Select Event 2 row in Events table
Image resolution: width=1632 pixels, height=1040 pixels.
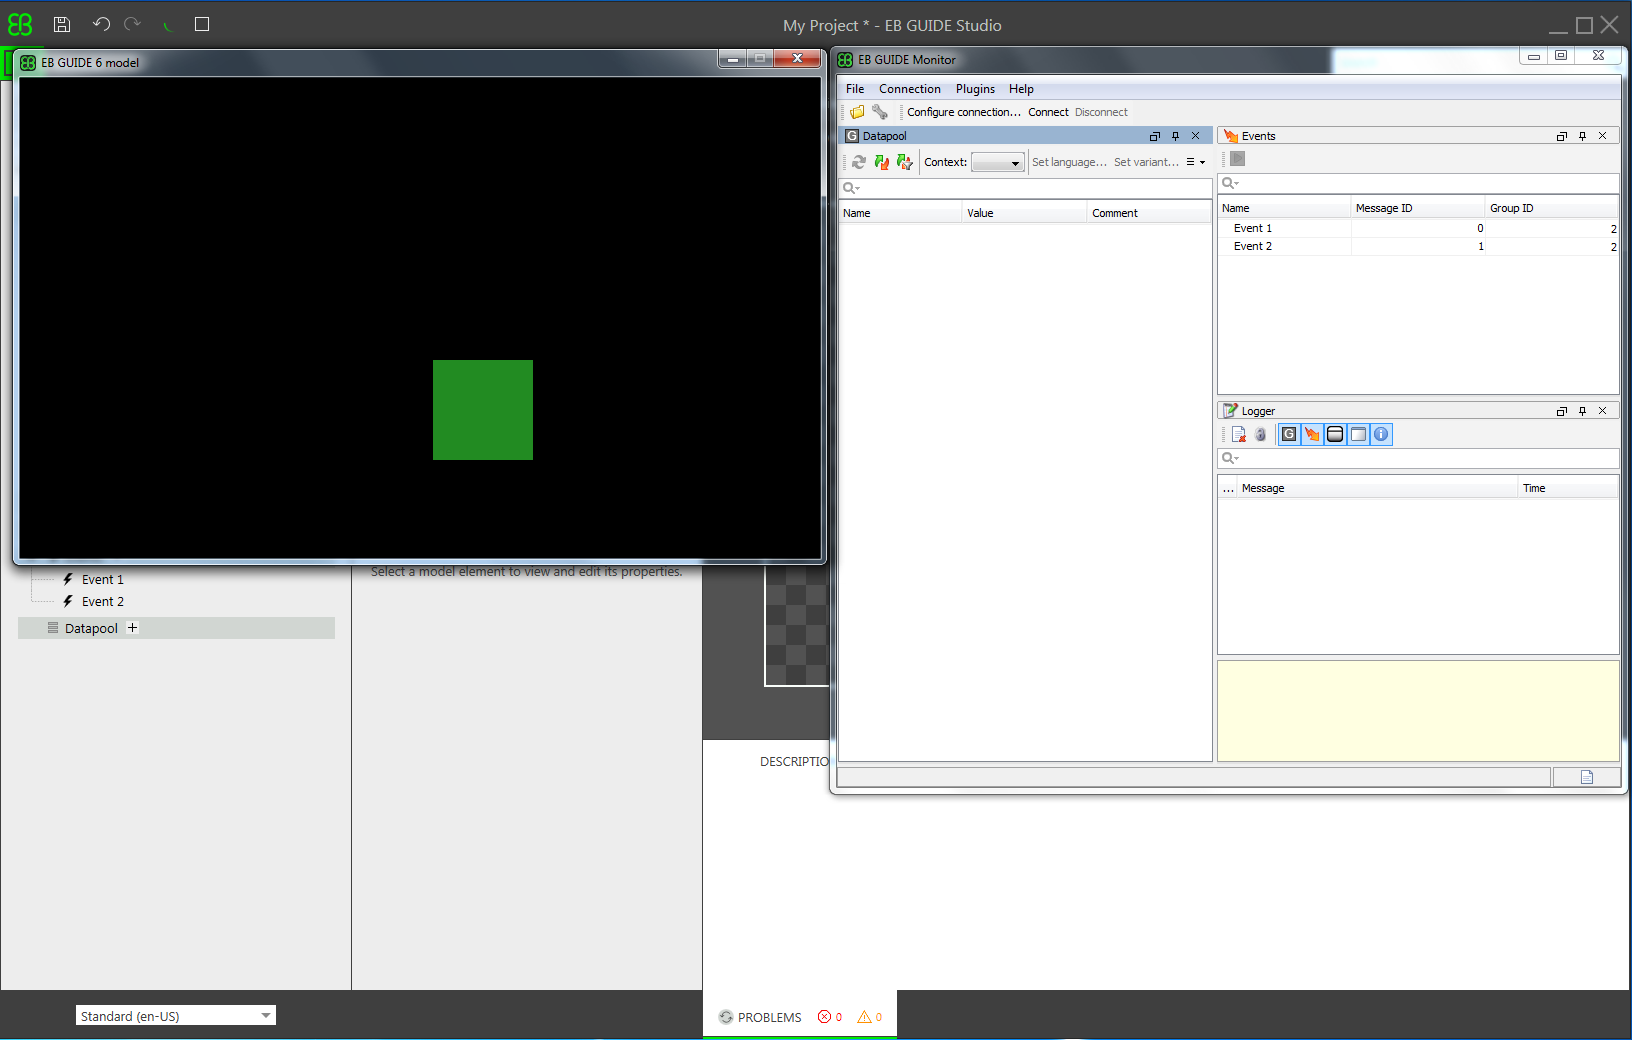[1418, 246]
